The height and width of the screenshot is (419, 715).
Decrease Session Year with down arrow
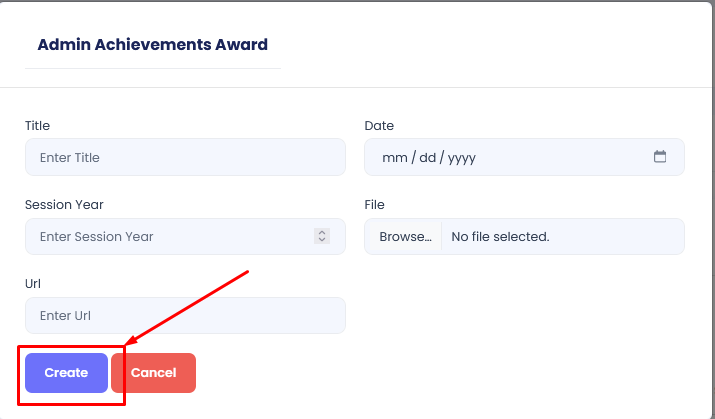(x=321, y=240)
